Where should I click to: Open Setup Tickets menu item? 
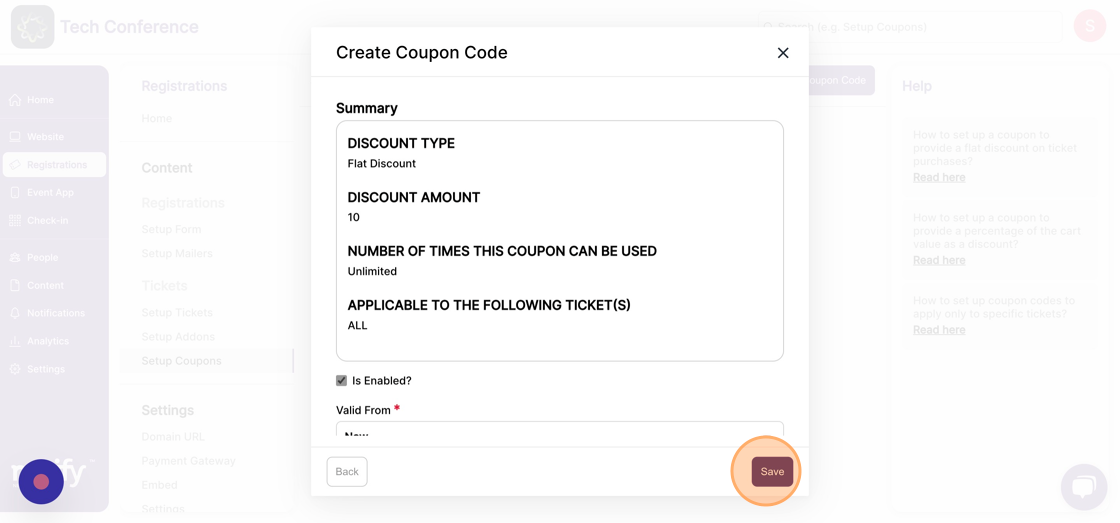177,312
